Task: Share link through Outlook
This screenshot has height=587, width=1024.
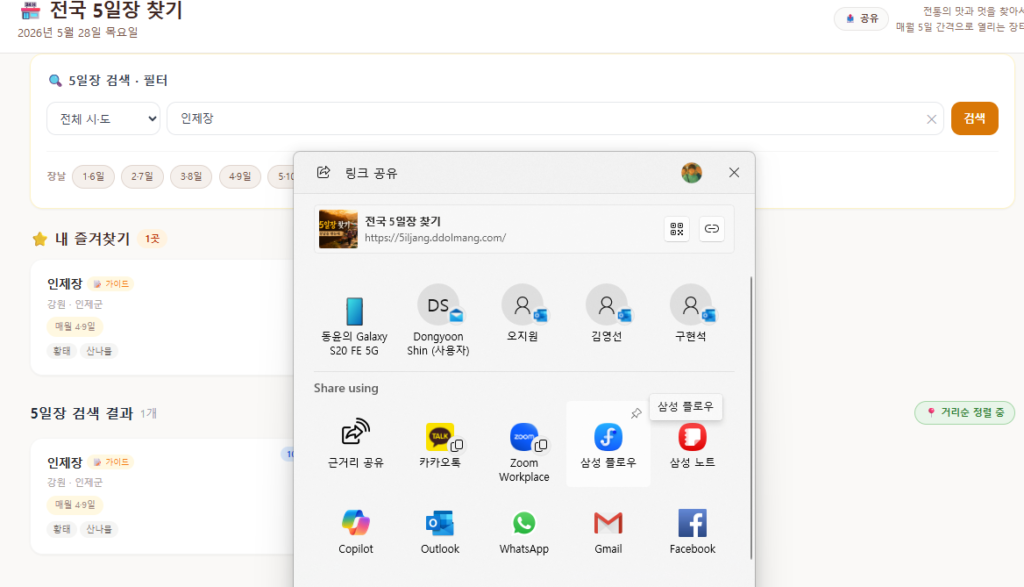Action: click(x=440, y=530)
